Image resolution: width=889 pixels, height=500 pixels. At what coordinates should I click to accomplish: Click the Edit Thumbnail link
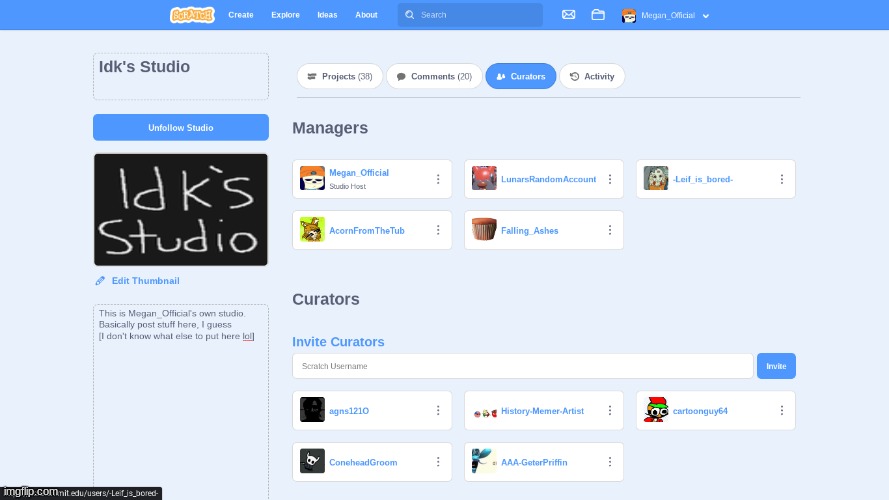point(145,281)
